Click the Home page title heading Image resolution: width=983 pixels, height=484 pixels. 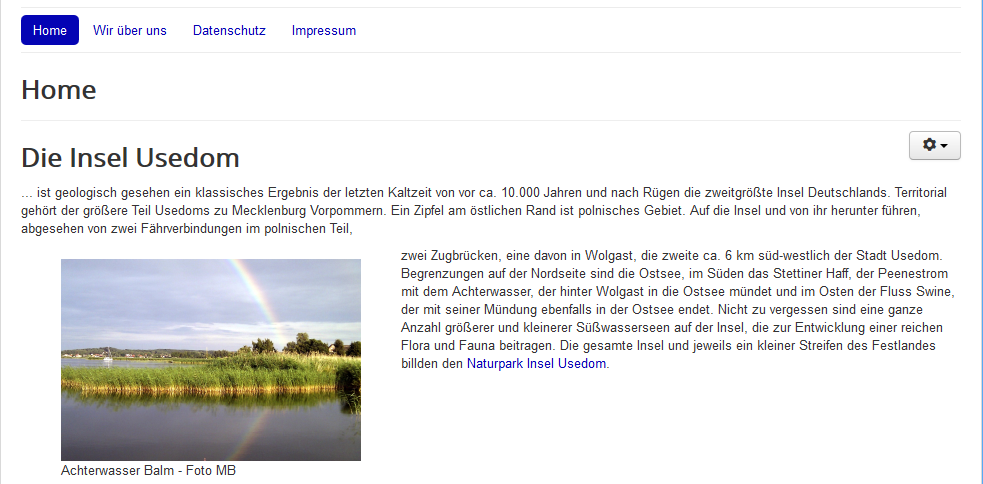pyautogui.click(x=59, y=90)
